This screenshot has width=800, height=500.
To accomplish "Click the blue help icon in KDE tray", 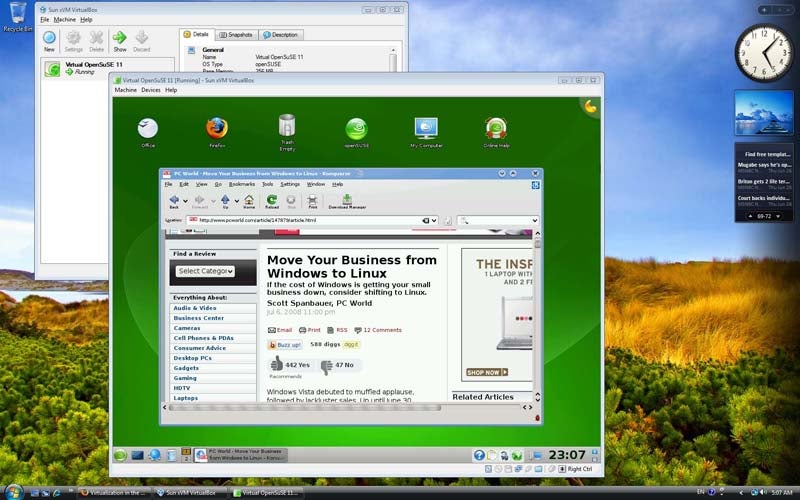I will (479, 455).
